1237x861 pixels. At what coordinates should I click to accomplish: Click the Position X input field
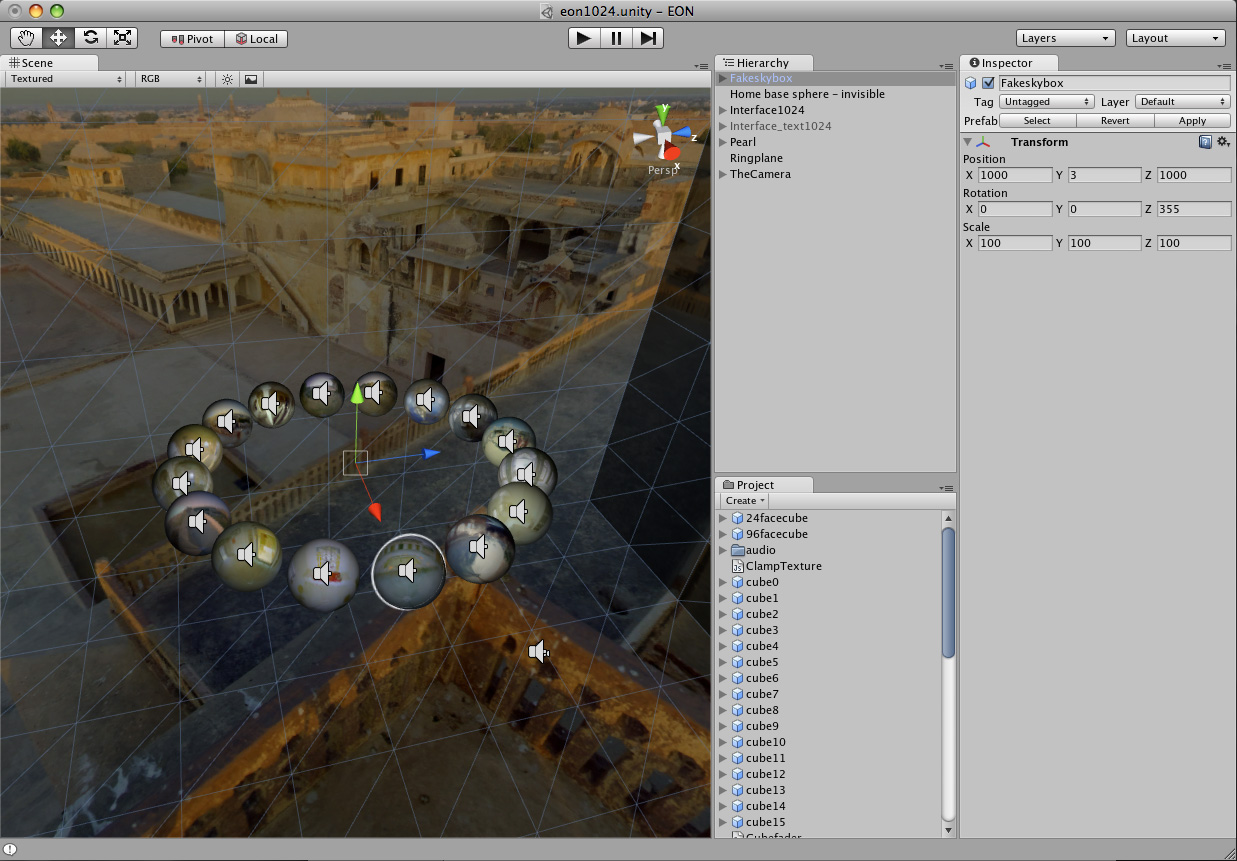tap(1014, 175)
